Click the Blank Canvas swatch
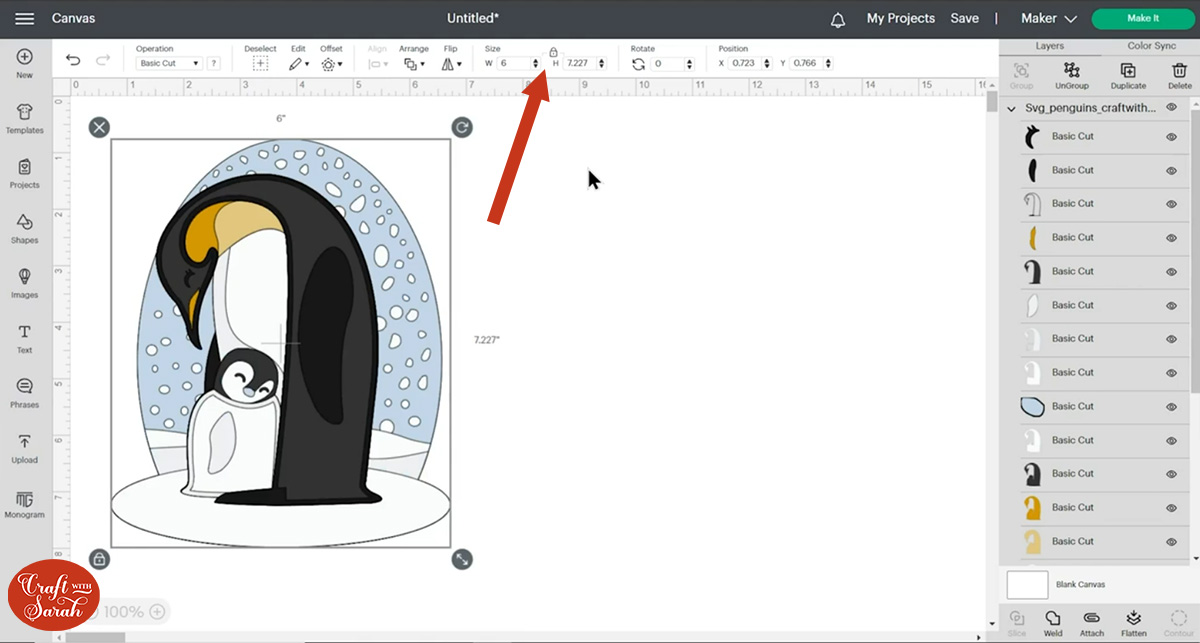The image size is (1200, 643). point(1027,585)
